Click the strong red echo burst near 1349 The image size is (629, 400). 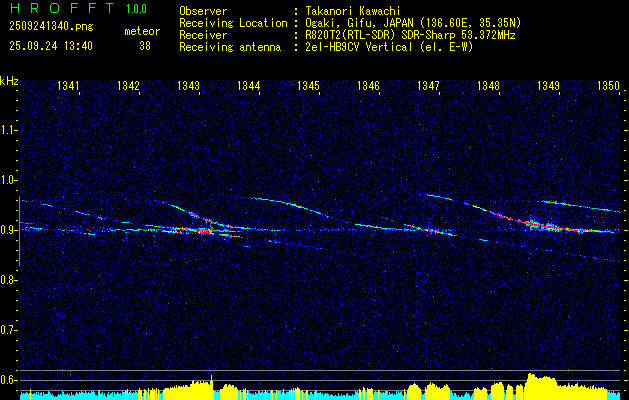542,226
